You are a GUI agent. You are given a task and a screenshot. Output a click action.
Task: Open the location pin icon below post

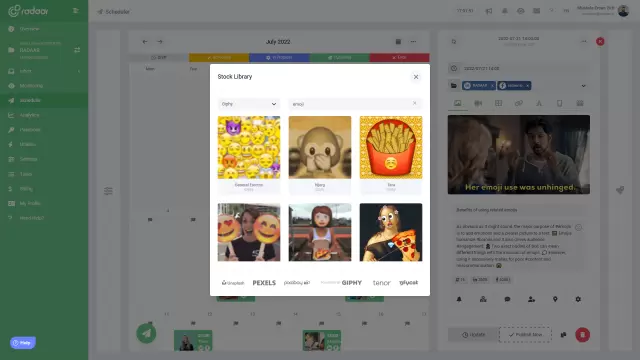click(x=555, y=299)
